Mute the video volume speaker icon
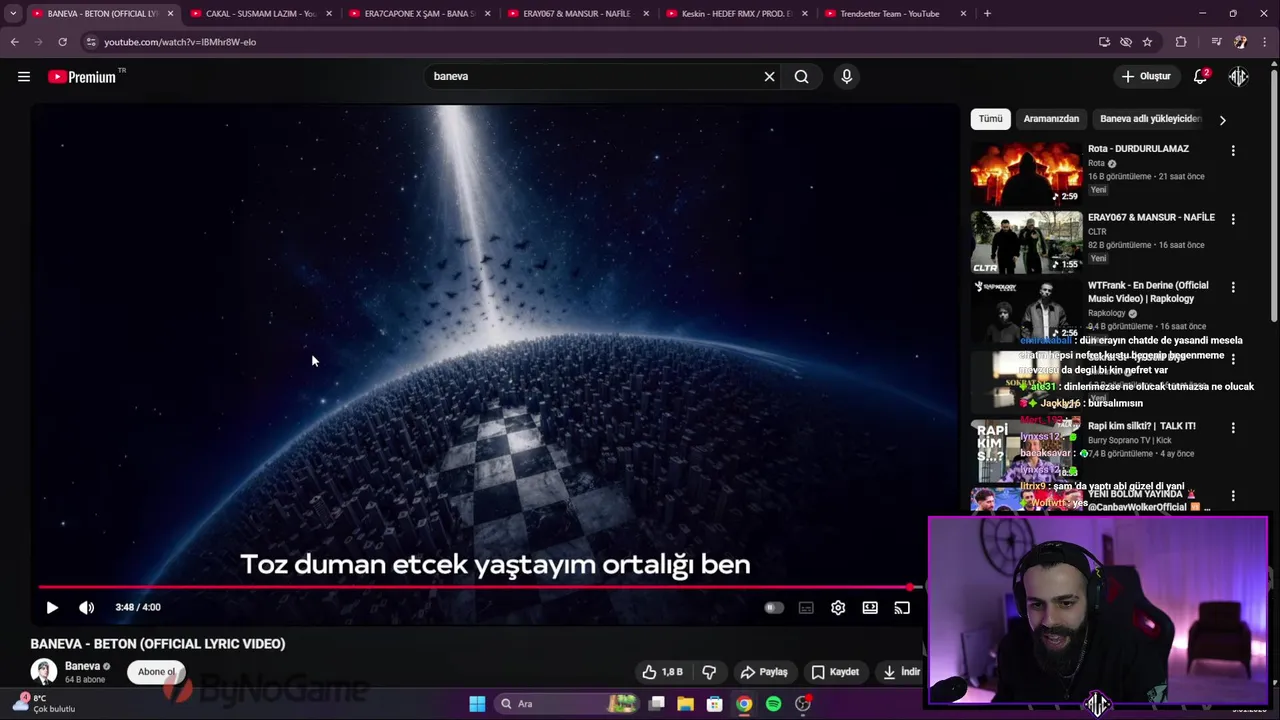Viewport: 1280px width, 720px height. (87, 607)
